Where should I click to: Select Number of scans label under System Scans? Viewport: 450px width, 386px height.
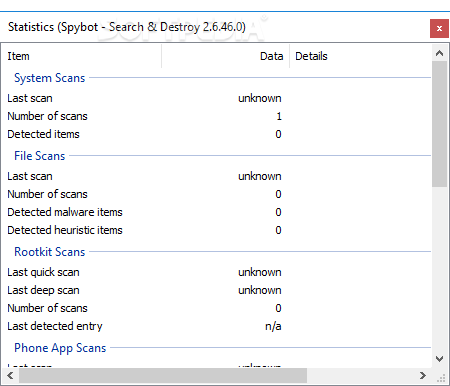click(x=47, y=116)
